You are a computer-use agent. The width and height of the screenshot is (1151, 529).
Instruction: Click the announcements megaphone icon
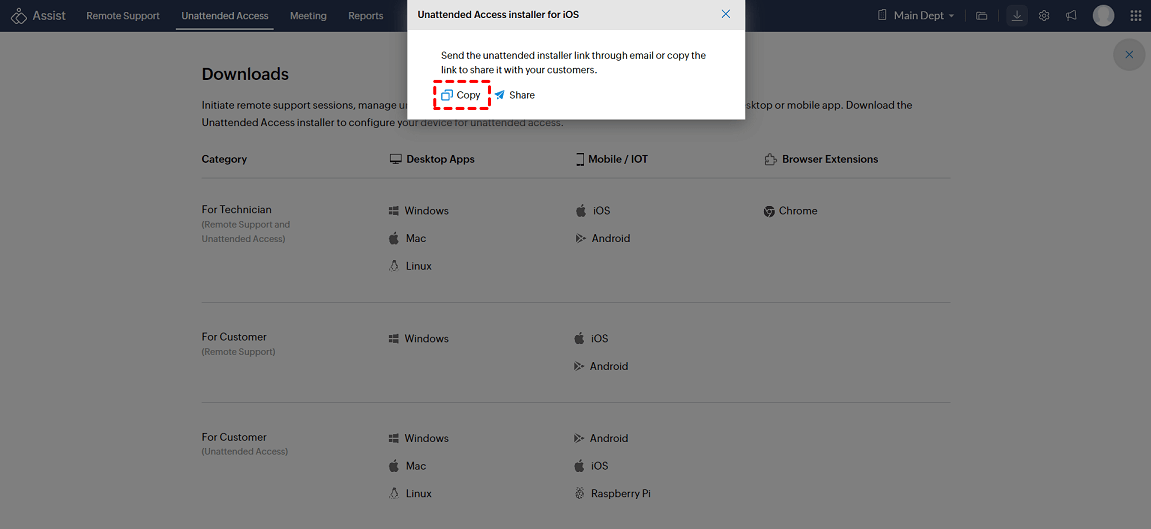tap(1072, 15)
